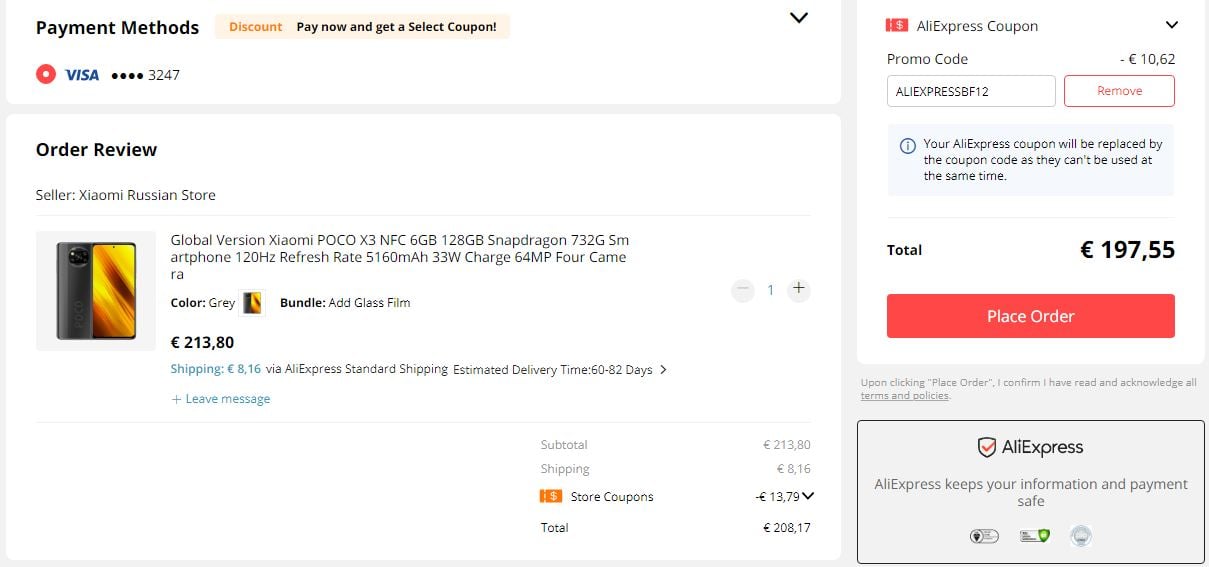Leave a message for the seller

point(220,399)
